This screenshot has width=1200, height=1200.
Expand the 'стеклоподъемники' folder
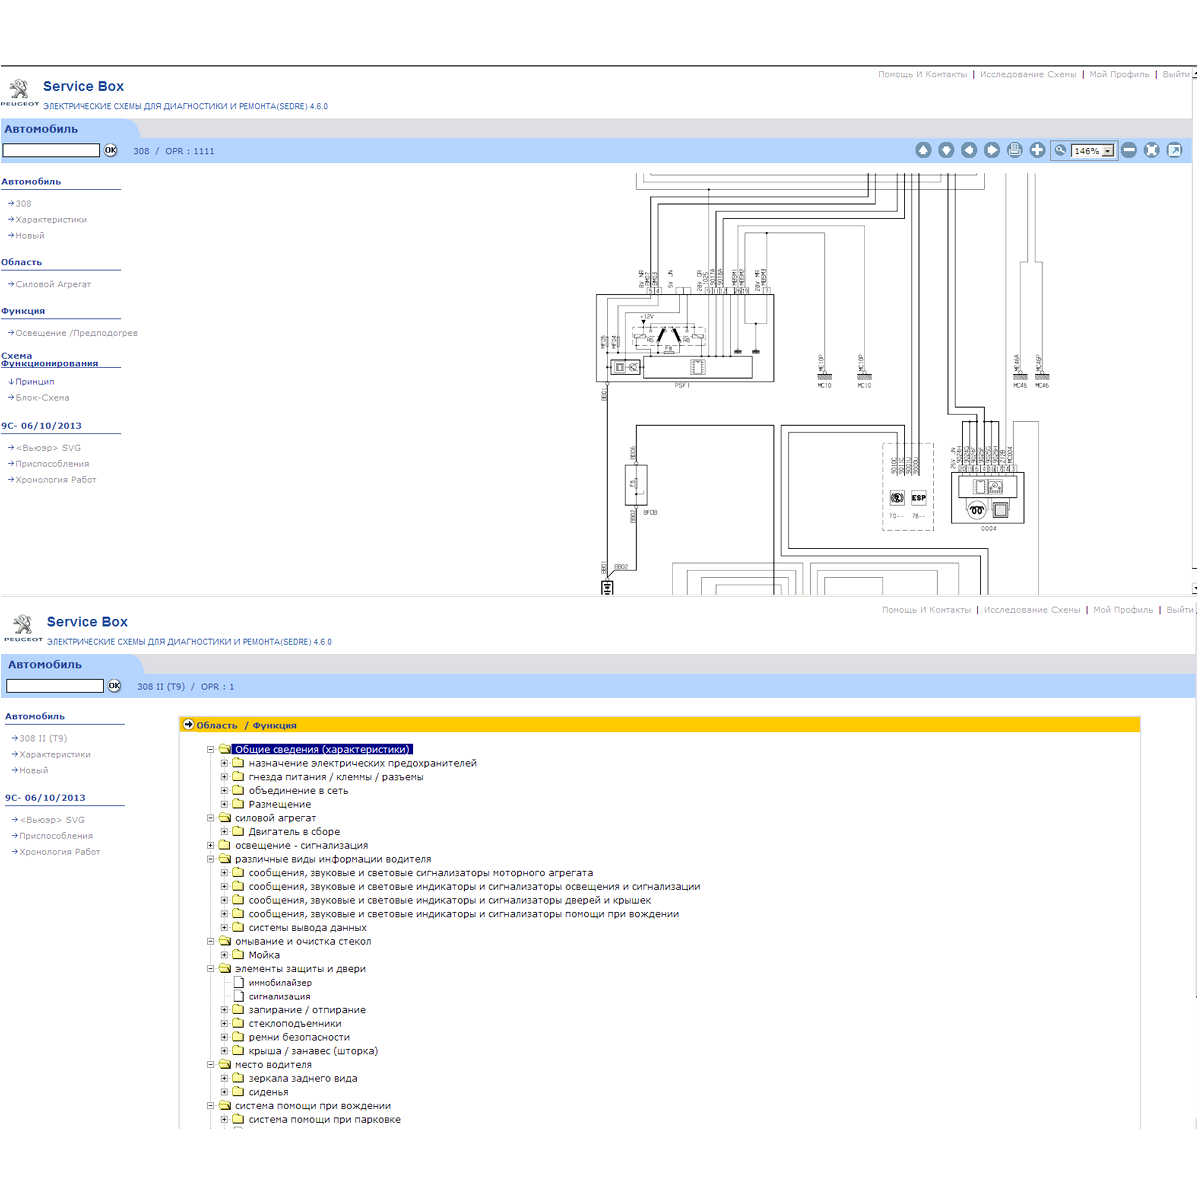point(225,1024)
